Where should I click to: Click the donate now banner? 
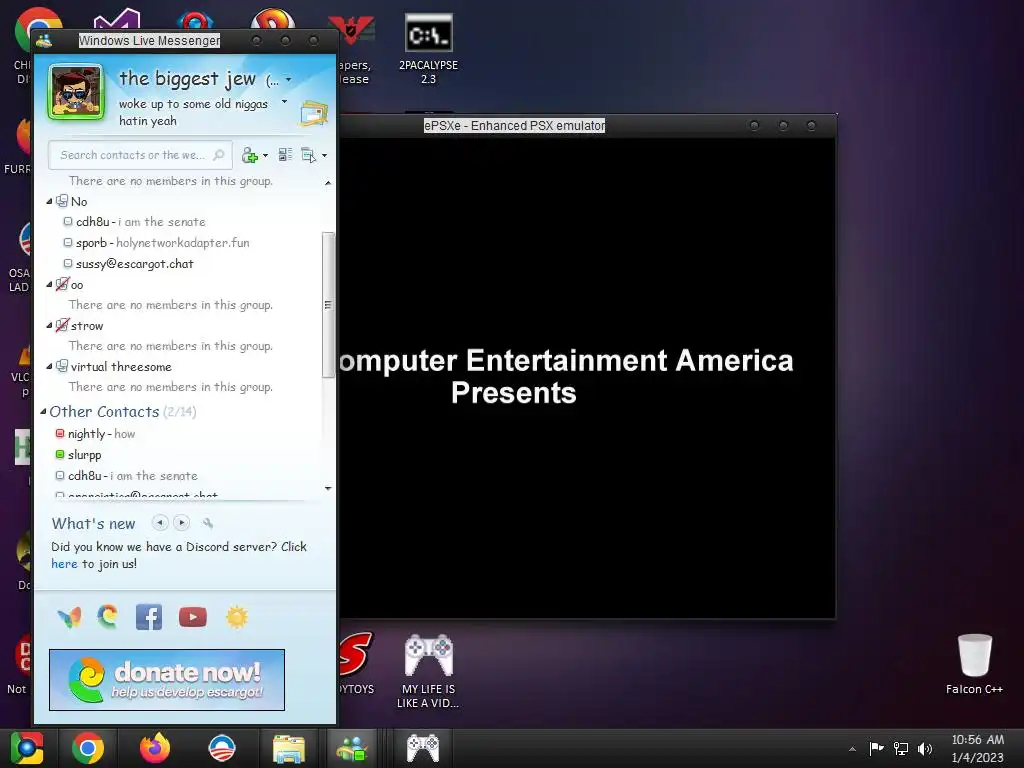pos(167,680)
